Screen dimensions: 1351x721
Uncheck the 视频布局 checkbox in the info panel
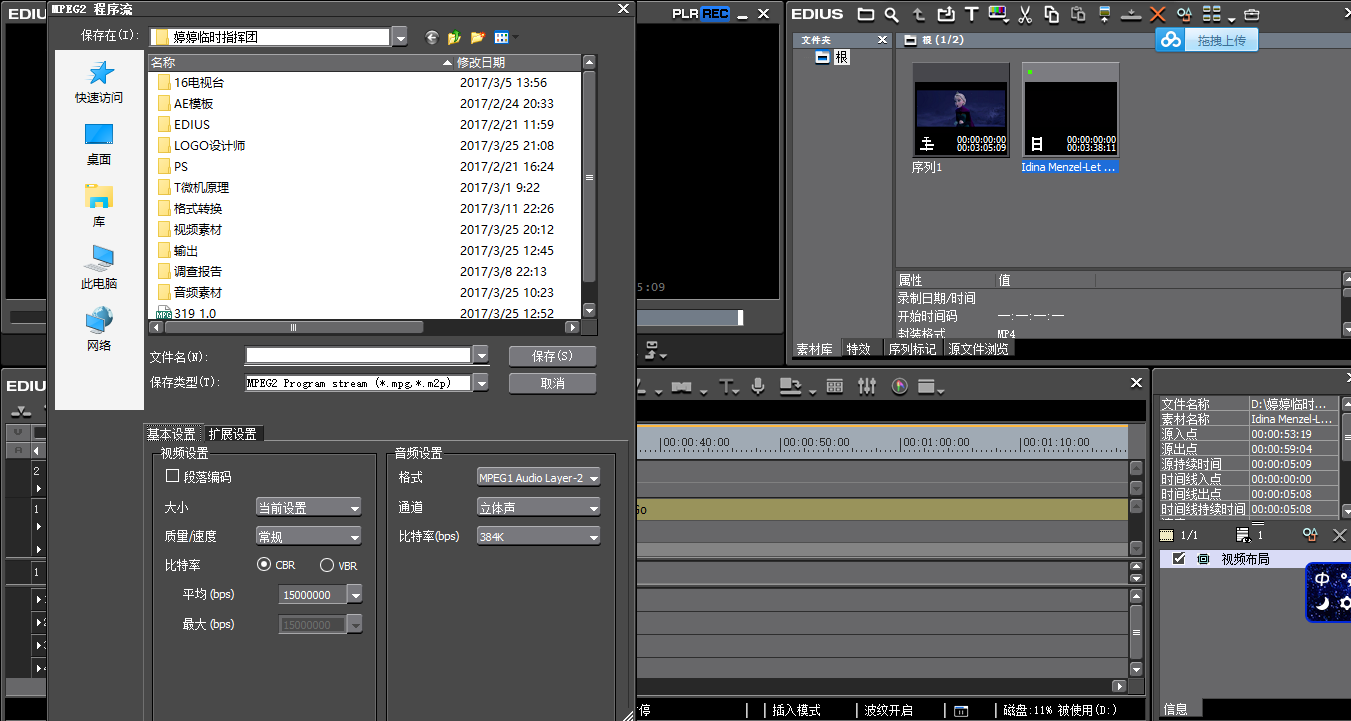tap(1179, 558)
